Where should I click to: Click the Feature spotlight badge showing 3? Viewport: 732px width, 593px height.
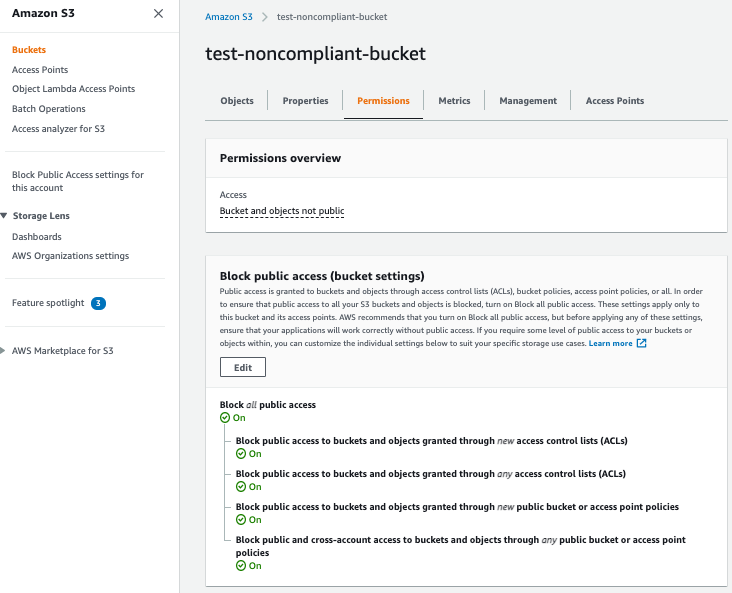98,303
